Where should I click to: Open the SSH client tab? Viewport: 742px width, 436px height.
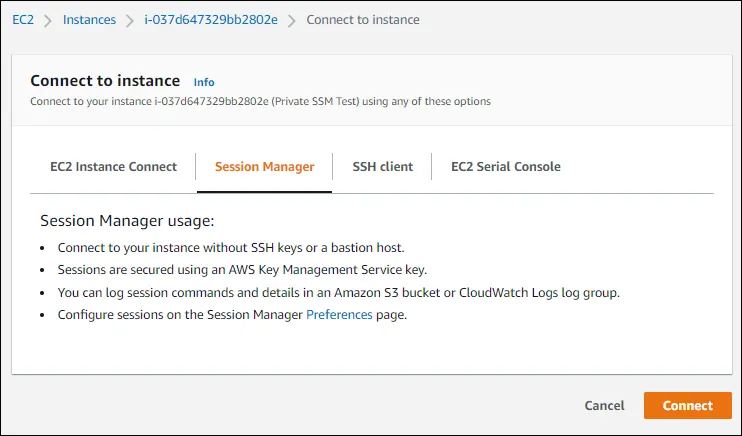(x=383, y=167)
